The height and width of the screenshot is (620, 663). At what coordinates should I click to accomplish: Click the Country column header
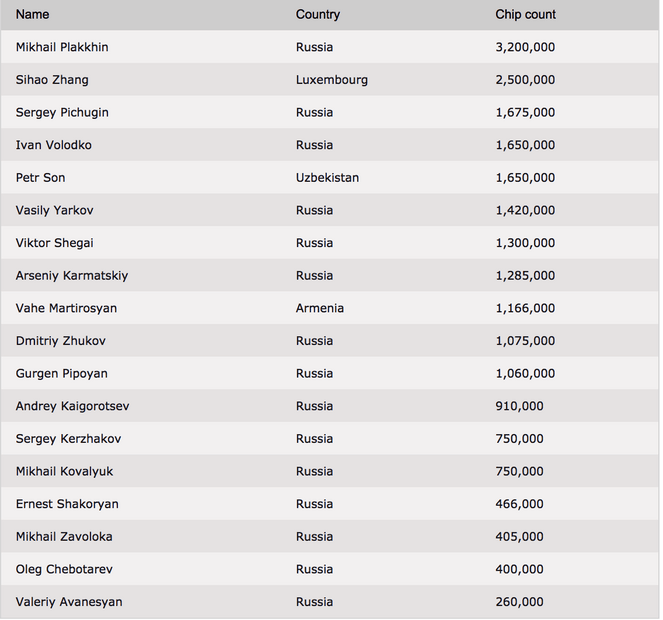click(318, 14)
